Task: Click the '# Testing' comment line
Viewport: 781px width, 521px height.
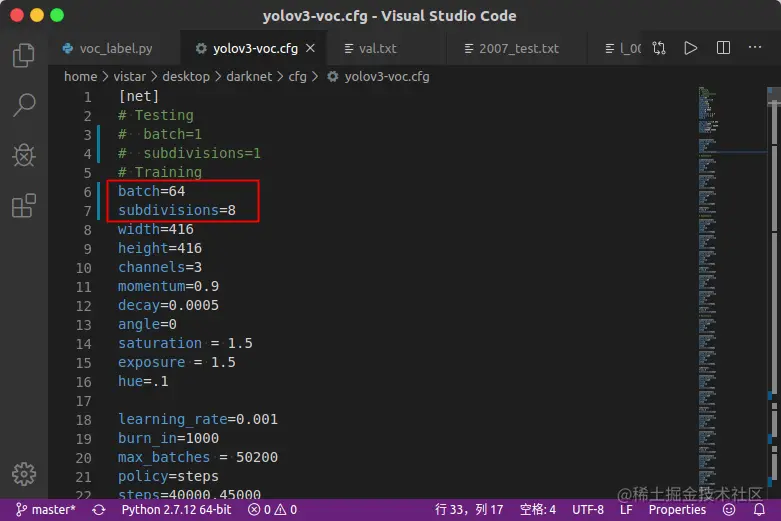Action: (x=155, y=115)
